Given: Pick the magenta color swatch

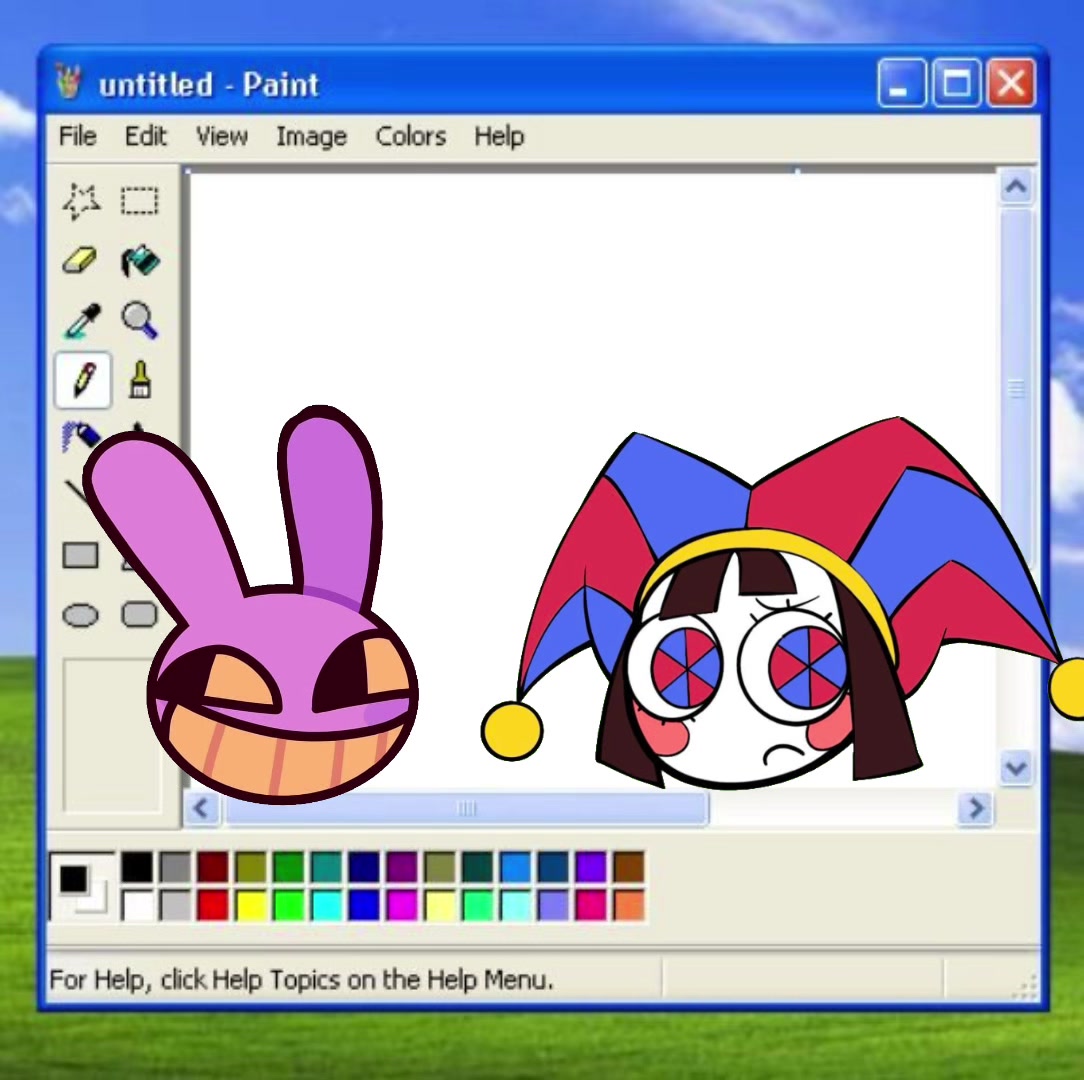Looking at the screenshot, I should click(x=402, y=905).
